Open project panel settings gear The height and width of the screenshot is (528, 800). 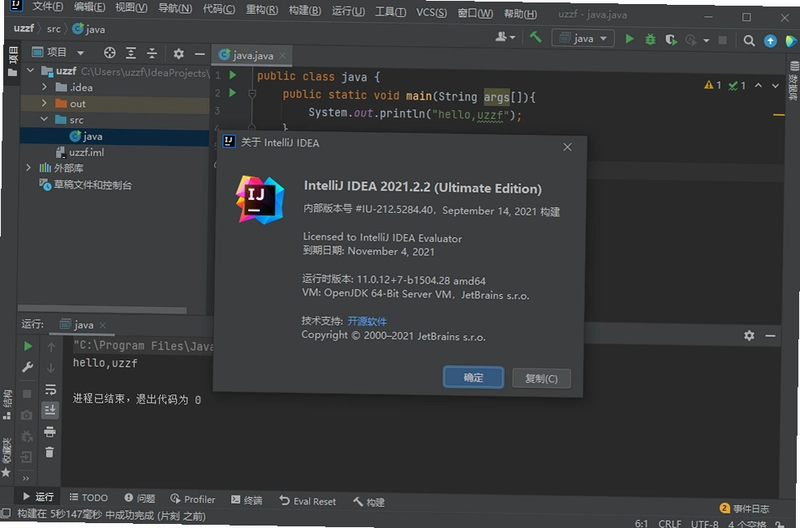(x=178, y=54)
